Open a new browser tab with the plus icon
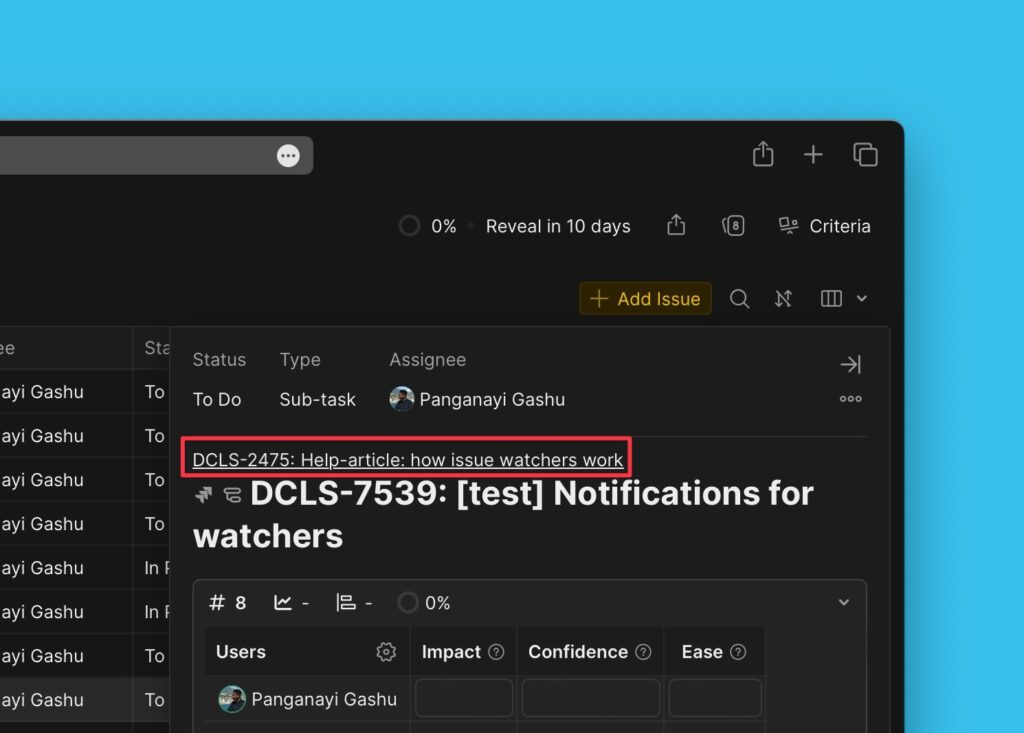This screenshot has width=1024, height=733. click(x=813, y=154)
